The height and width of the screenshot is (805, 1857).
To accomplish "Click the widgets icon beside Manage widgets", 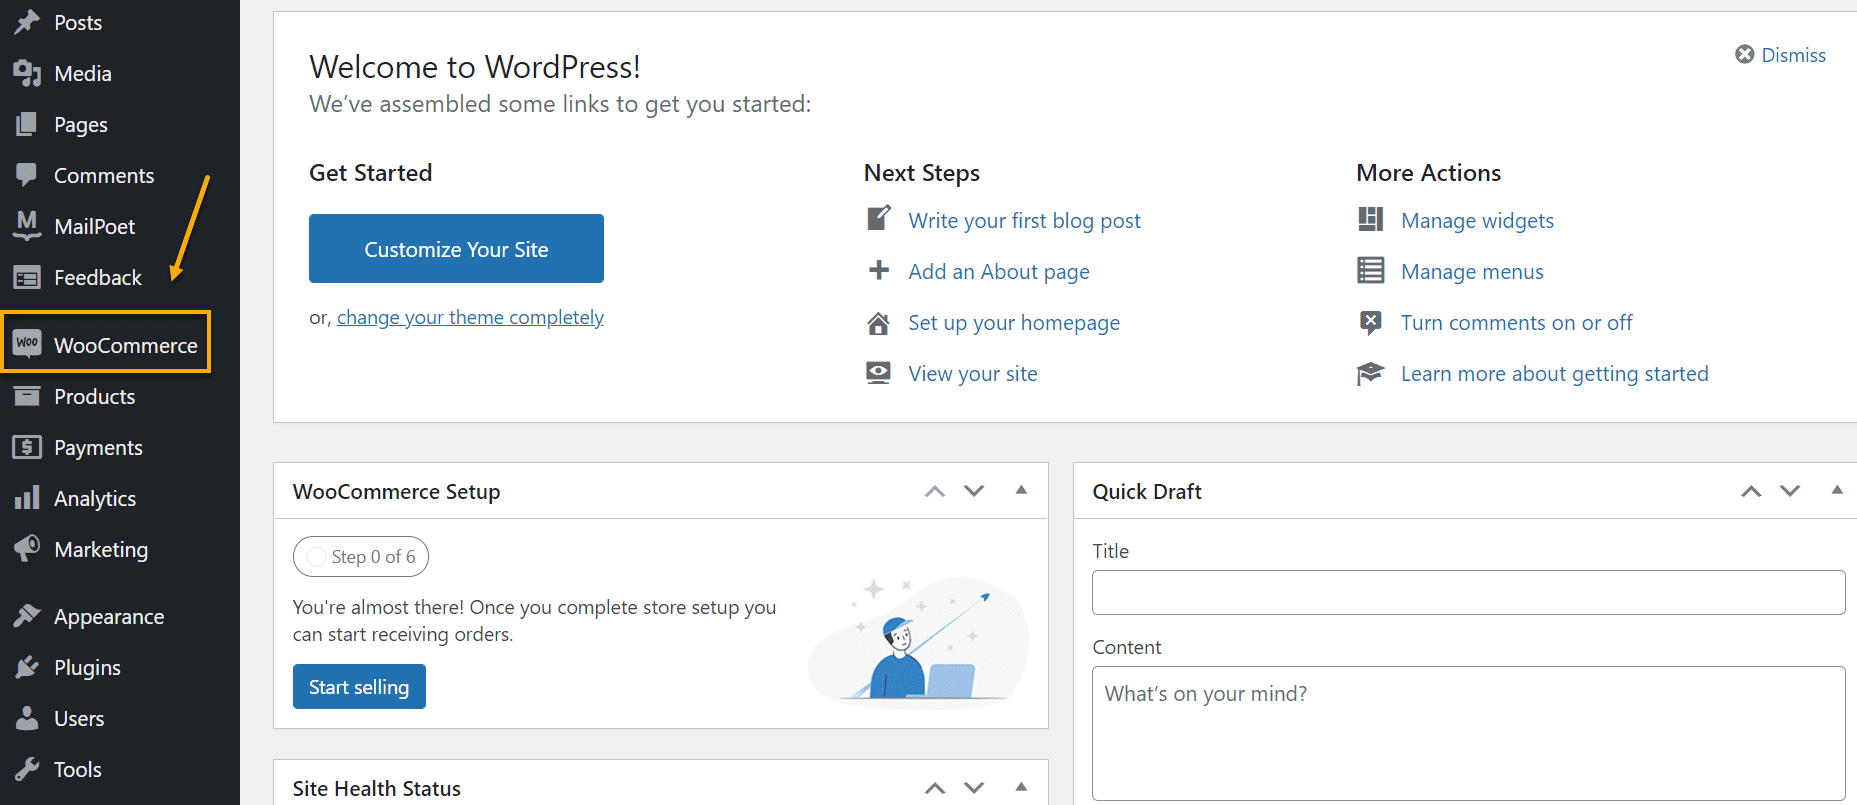I will [x=1371, y=219].
